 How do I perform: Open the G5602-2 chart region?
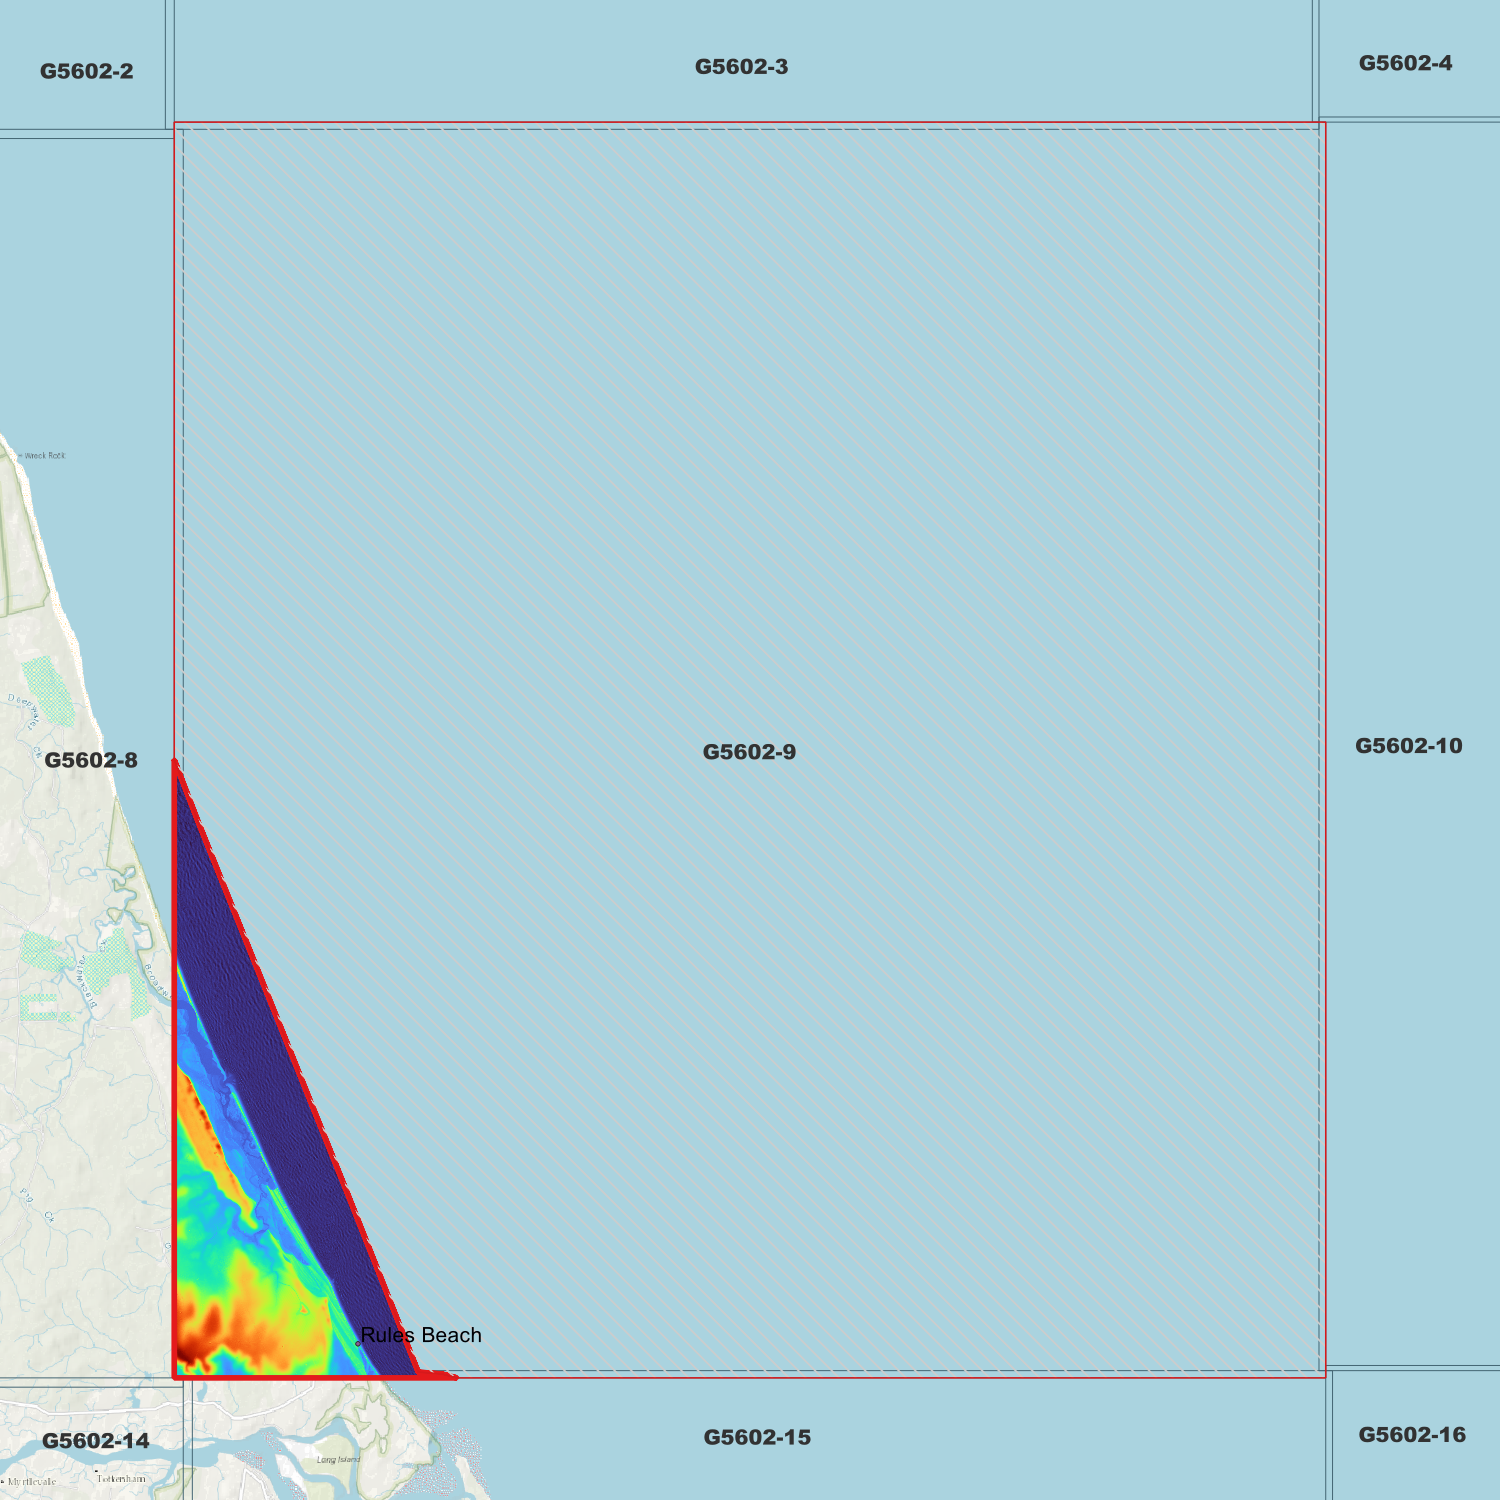coord(86,70)
